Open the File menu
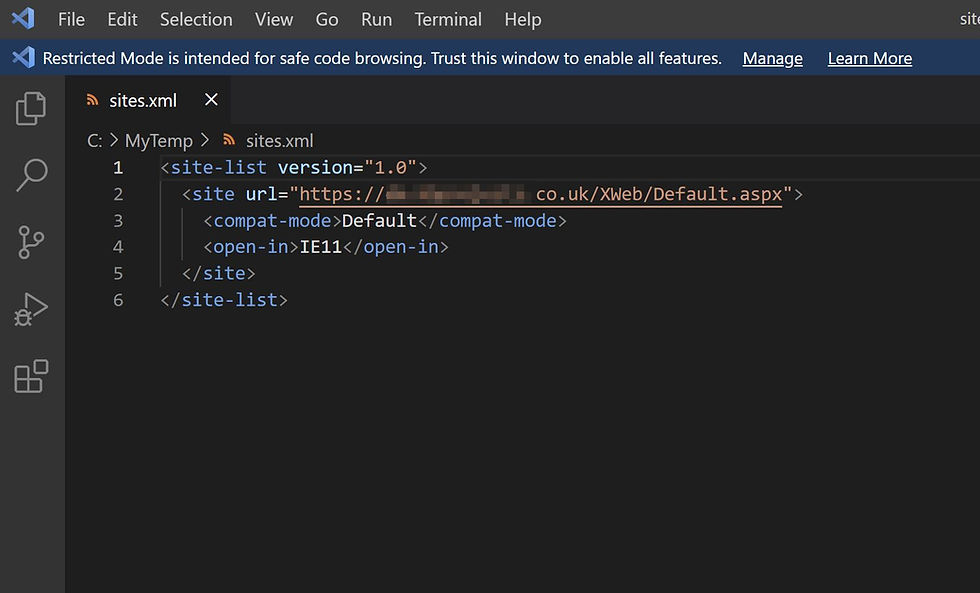 71,19
